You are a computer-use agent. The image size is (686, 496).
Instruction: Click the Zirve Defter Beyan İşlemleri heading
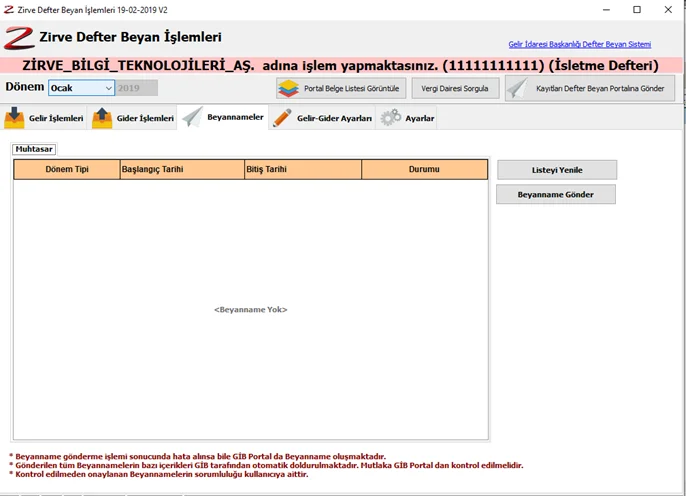click(130, 37)
